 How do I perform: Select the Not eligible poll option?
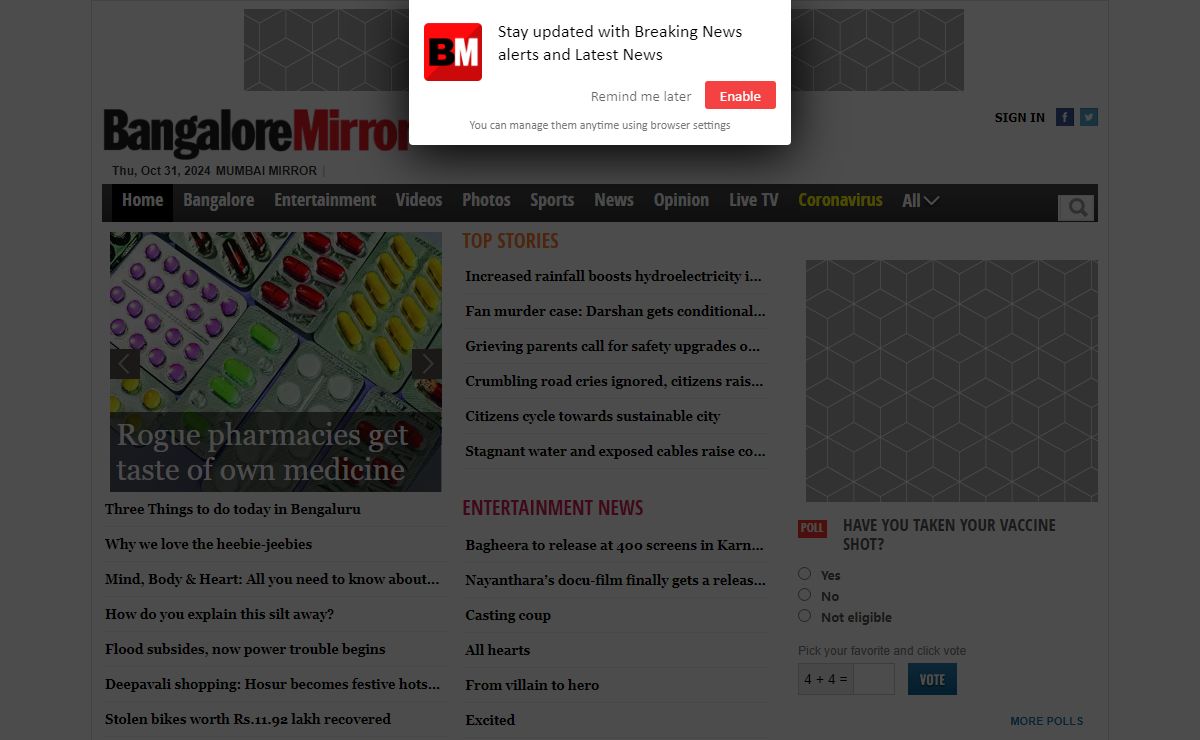804,616
